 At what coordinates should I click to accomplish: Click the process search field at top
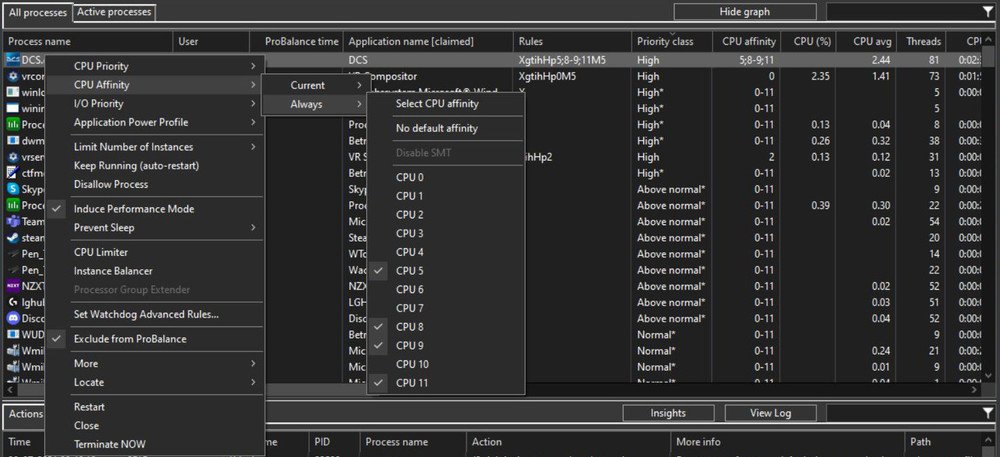pos(904,11)
